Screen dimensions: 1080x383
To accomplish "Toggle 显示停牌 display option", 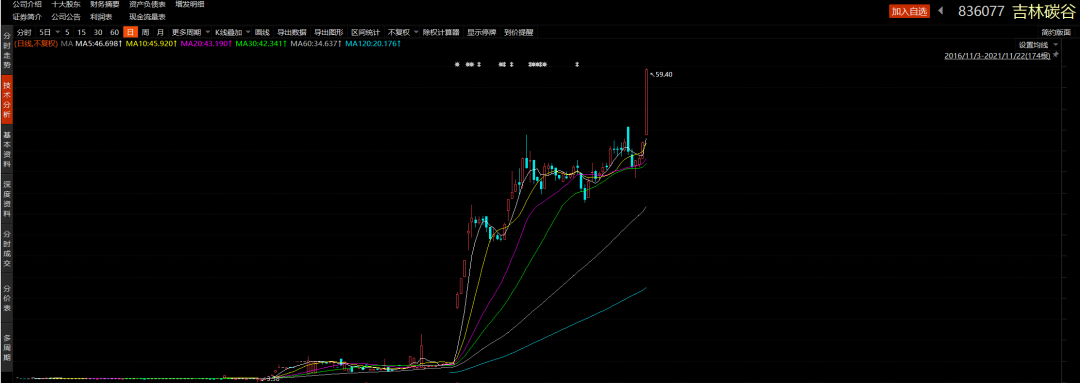I will 481,32.
